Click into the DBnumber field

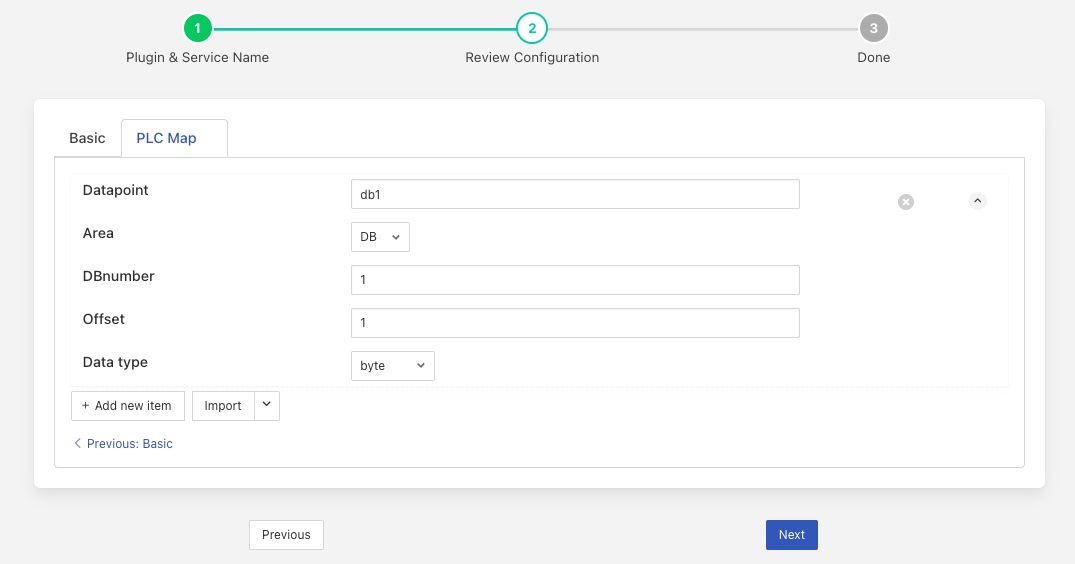tap(575, 280)
